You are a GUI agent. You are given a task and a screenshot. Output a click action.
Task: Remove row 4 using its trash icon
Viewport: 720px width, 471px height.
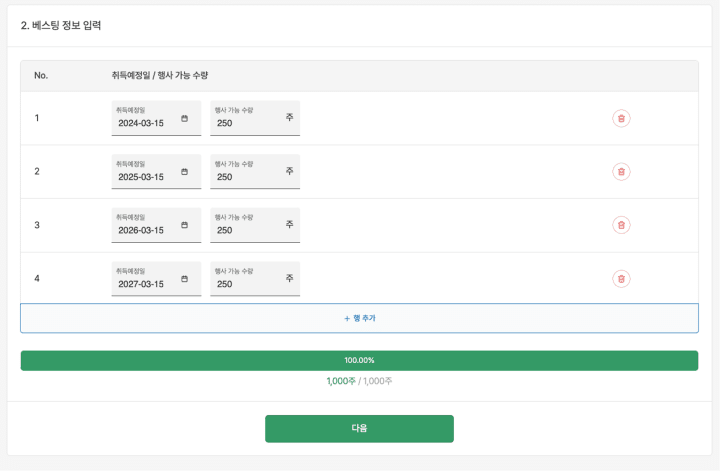pyautogui.click(x=621, y=279)
